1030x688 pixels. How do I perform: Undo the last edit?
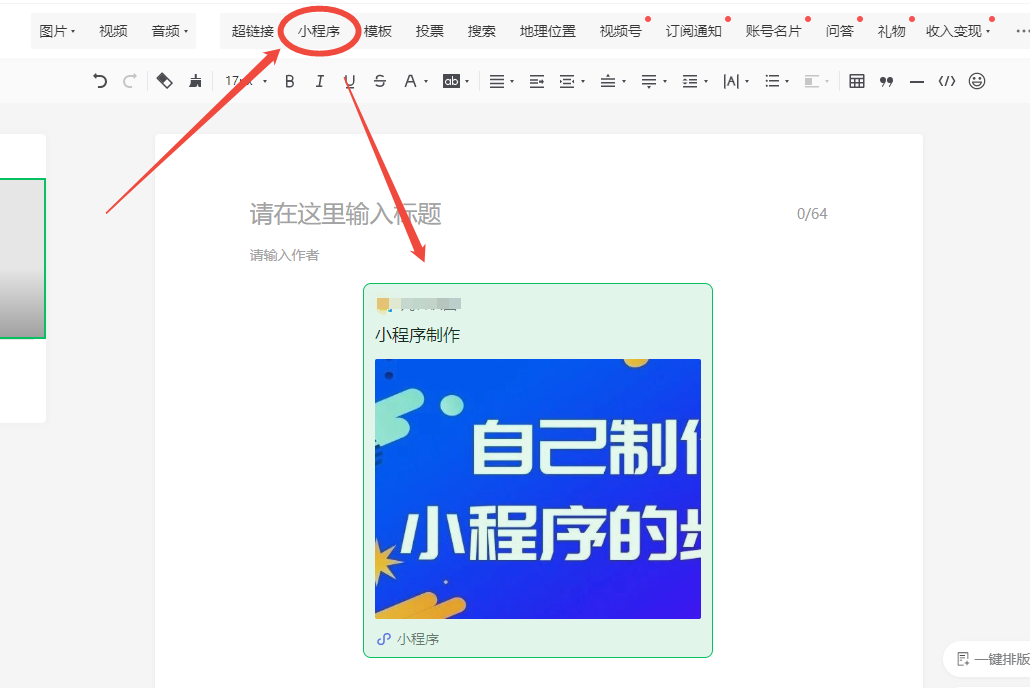100,81
